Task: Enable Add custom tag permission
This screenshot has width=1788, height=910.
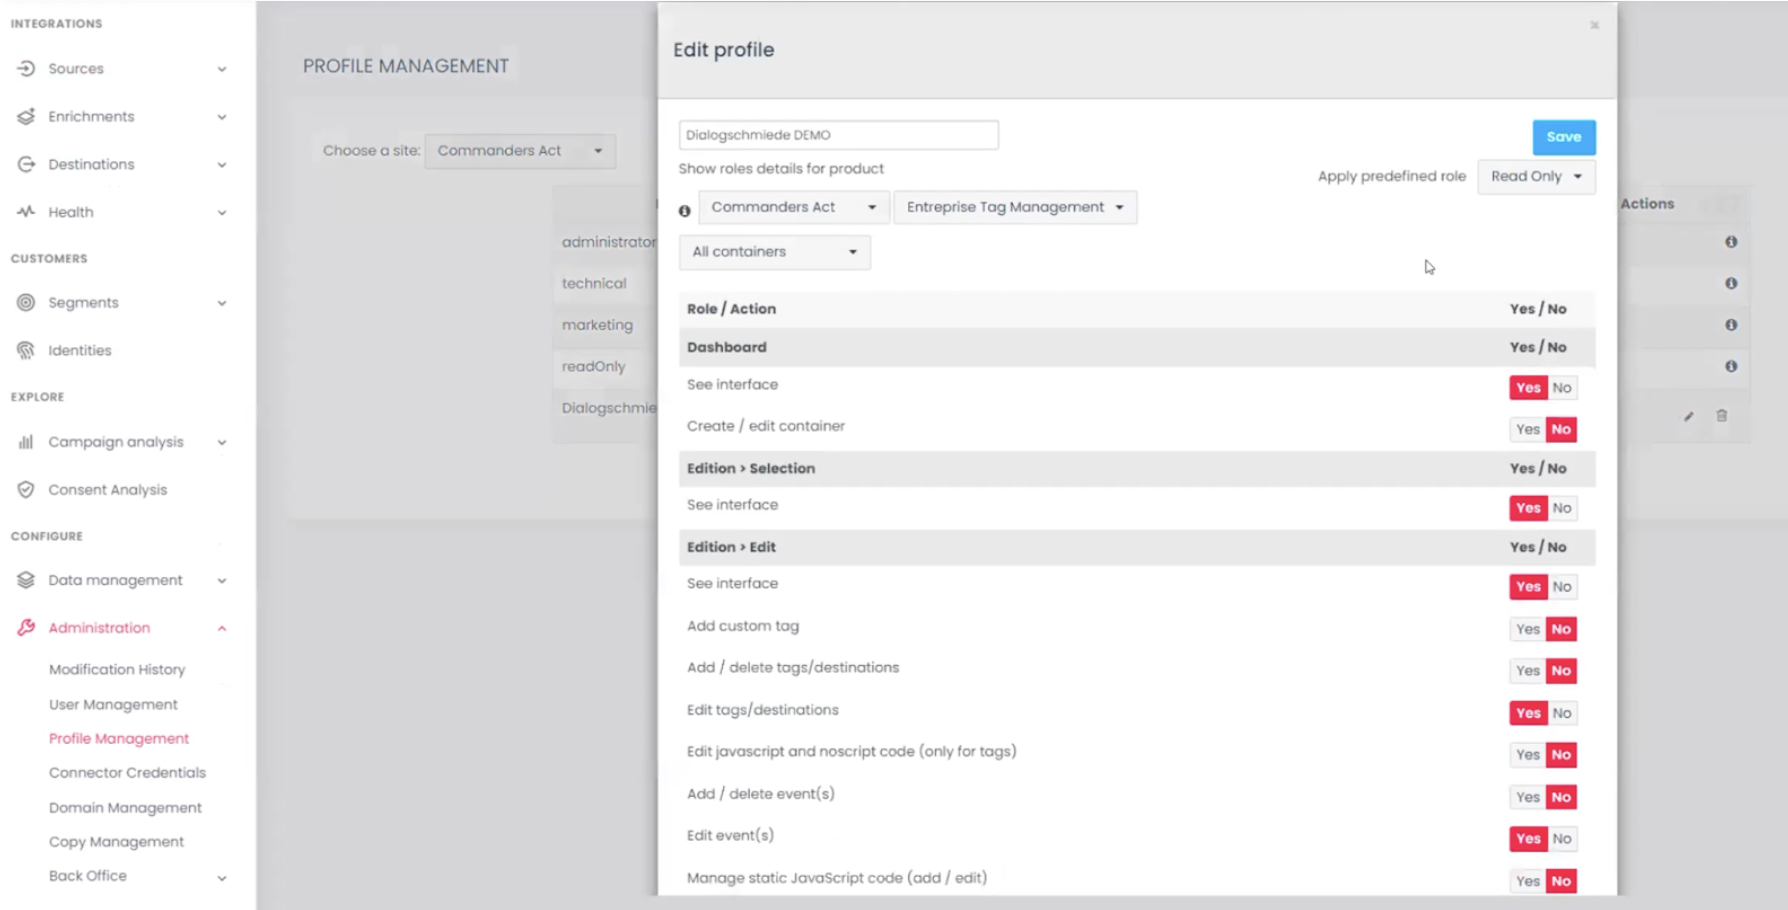Action: point(1528,629)
